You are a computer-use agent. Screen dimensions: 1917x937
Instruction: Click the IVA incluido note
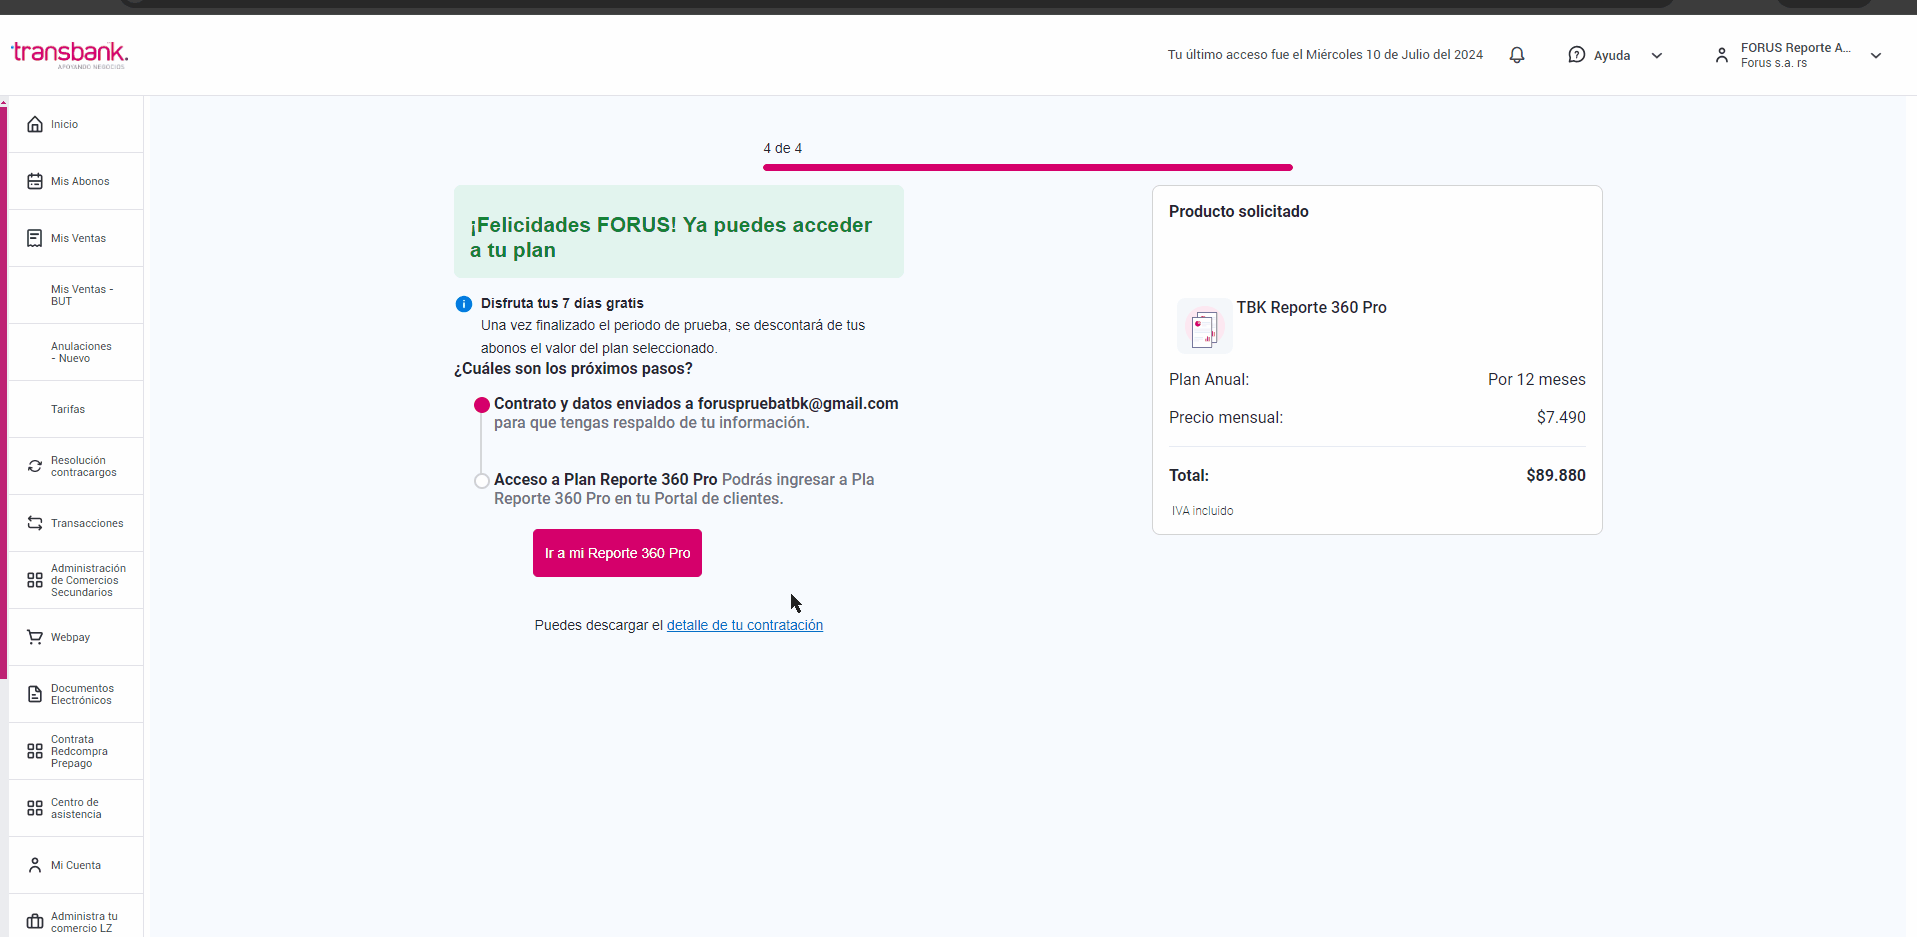point(1202,511)
